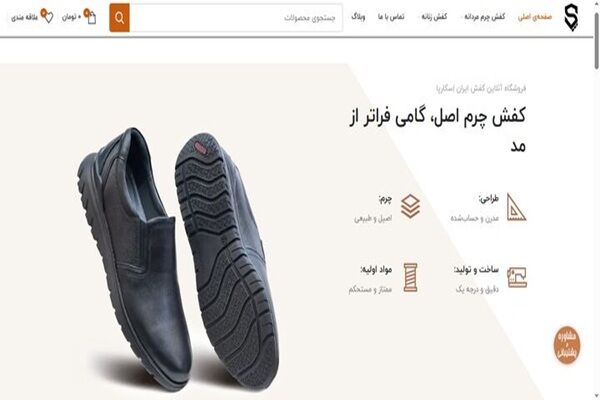This screenshot has width=600, height=400.
Task: Open the تماس با ما page
Action: [391, 17]
